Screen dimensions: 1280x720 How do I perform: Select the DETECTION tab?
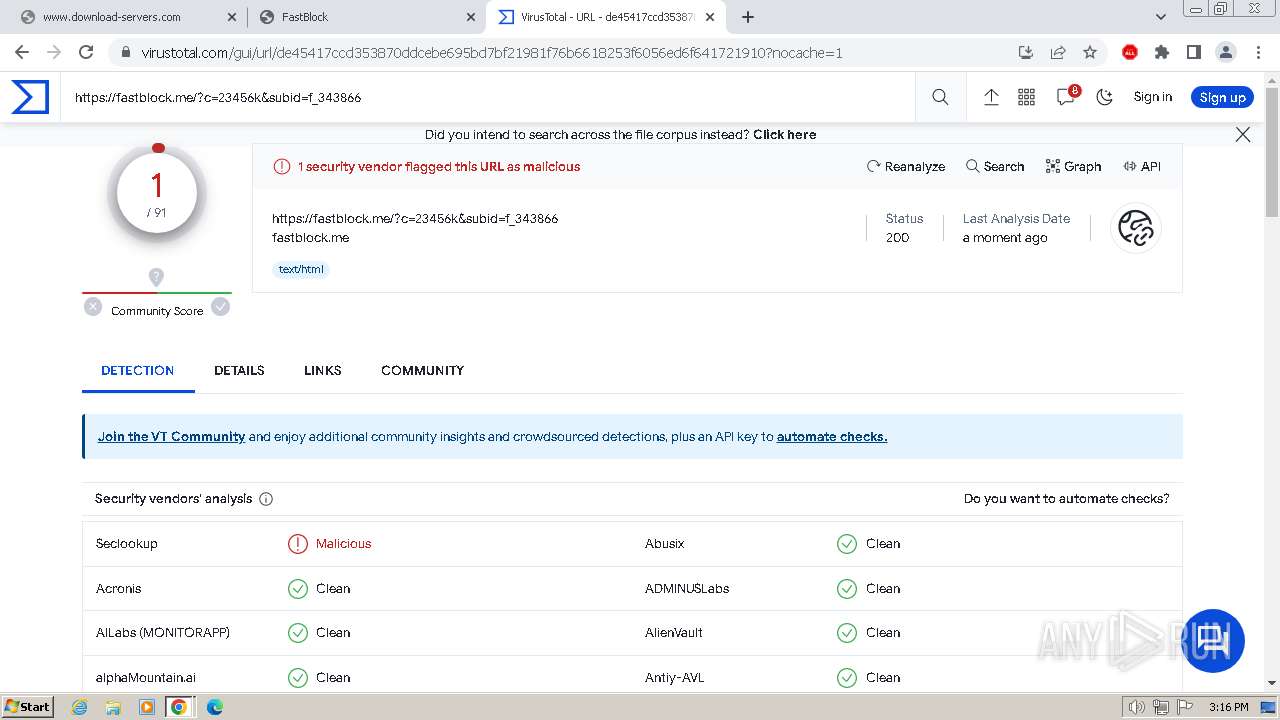(x=138, y=370)
